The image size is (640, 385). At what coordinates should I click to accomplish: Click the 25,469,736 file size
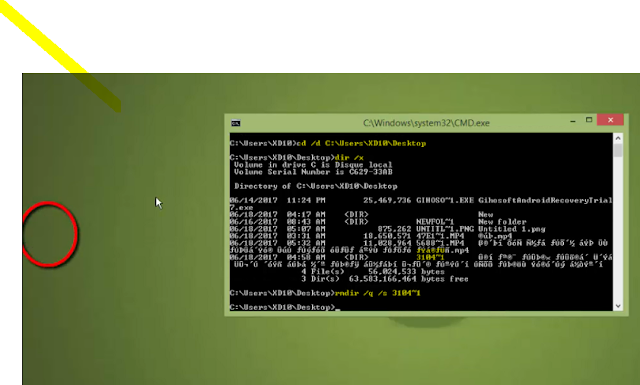tap(387, 200)
